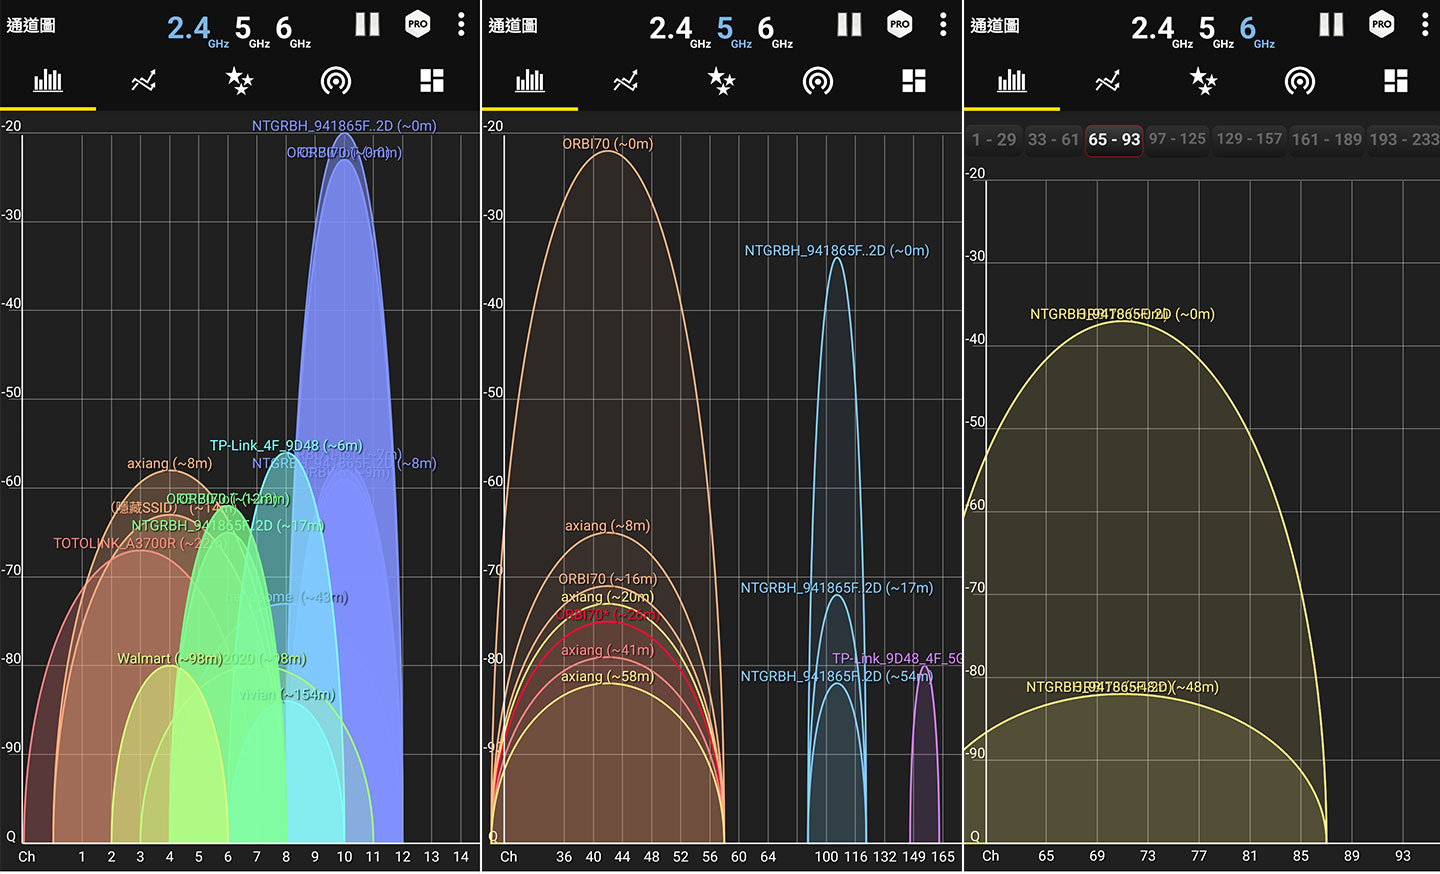Tap the highlighted 6 GHz band in right screen

[1256, 30]
